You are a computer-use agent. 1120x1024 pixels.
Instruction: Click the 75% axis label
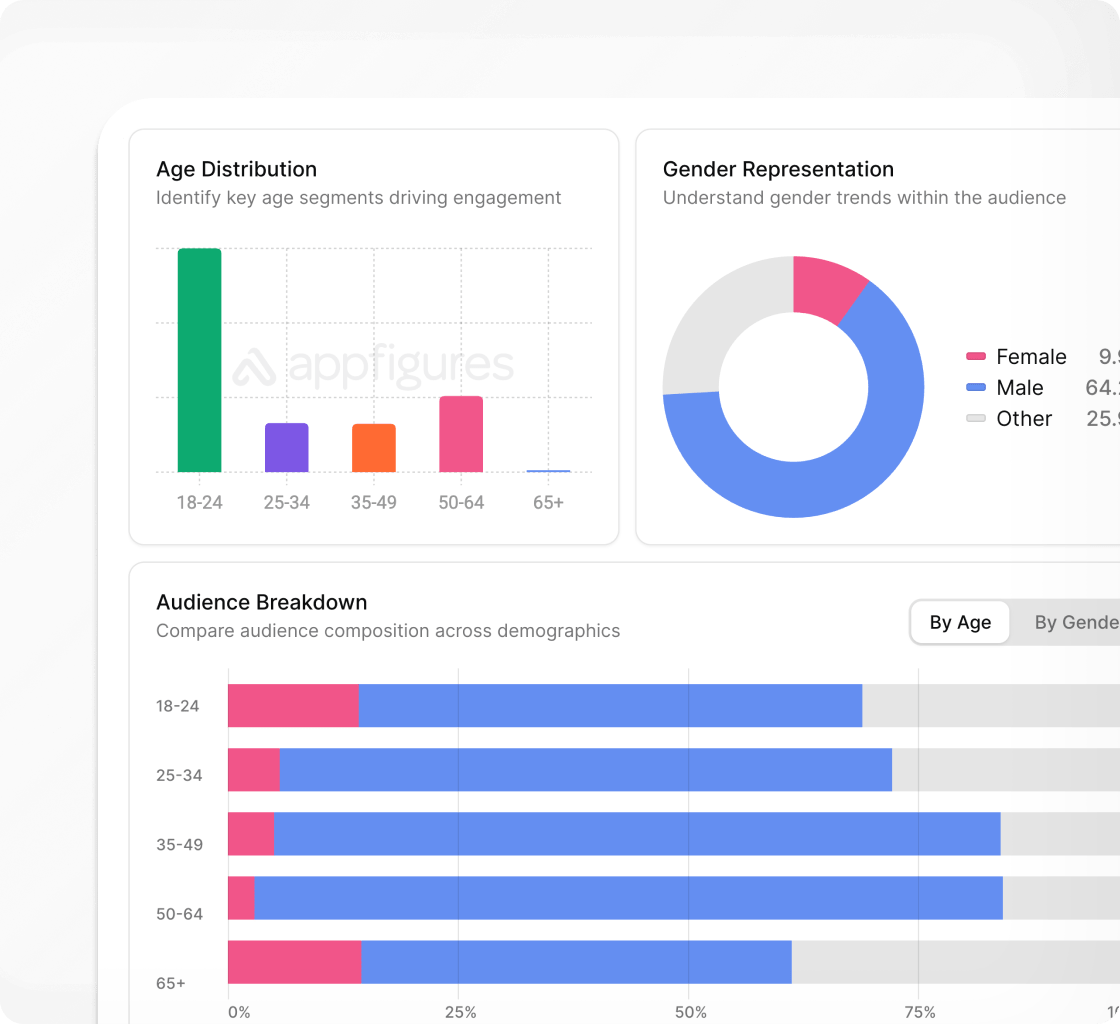coord(920,1012)
